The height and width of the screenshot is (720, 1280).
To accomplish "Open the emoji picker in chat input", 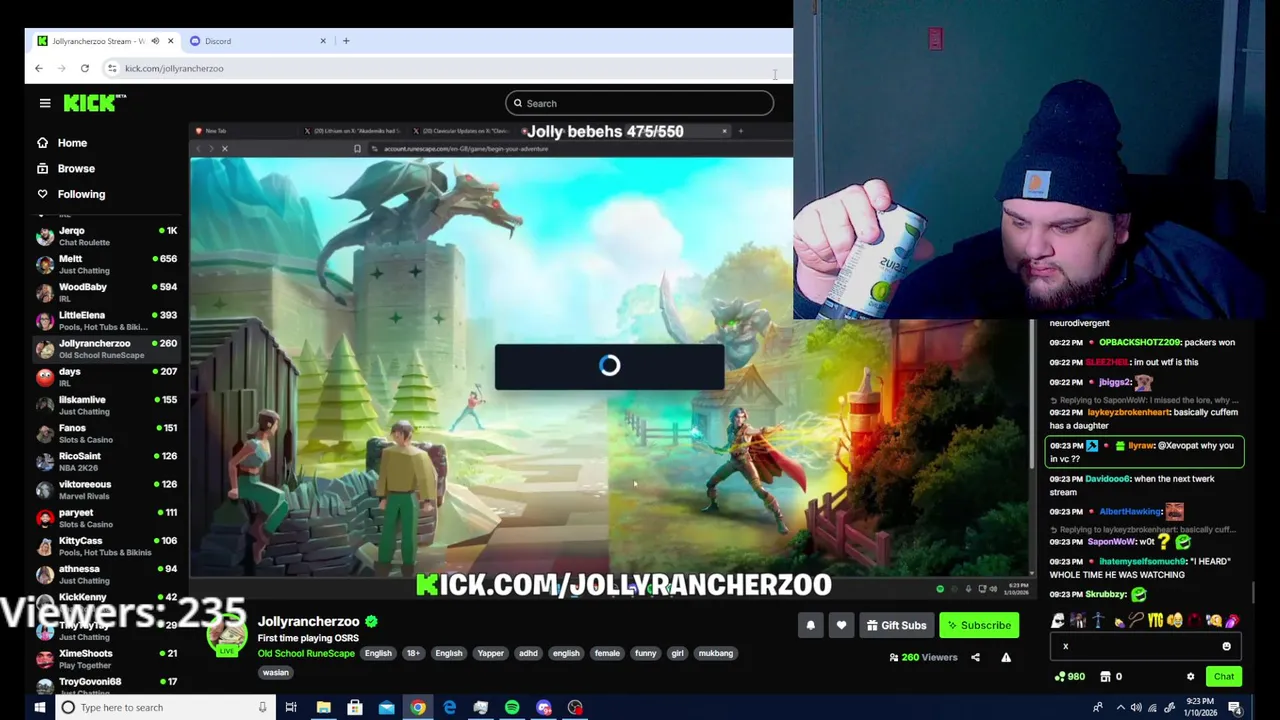I will tap(1226, 646).
